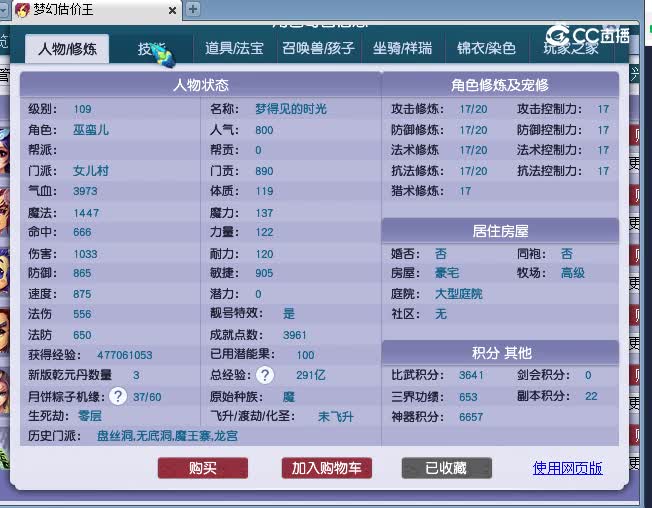Switch to the 召唤兽/孩子 tab
Viewport: 652px width, 508px height.
point(318,49)
